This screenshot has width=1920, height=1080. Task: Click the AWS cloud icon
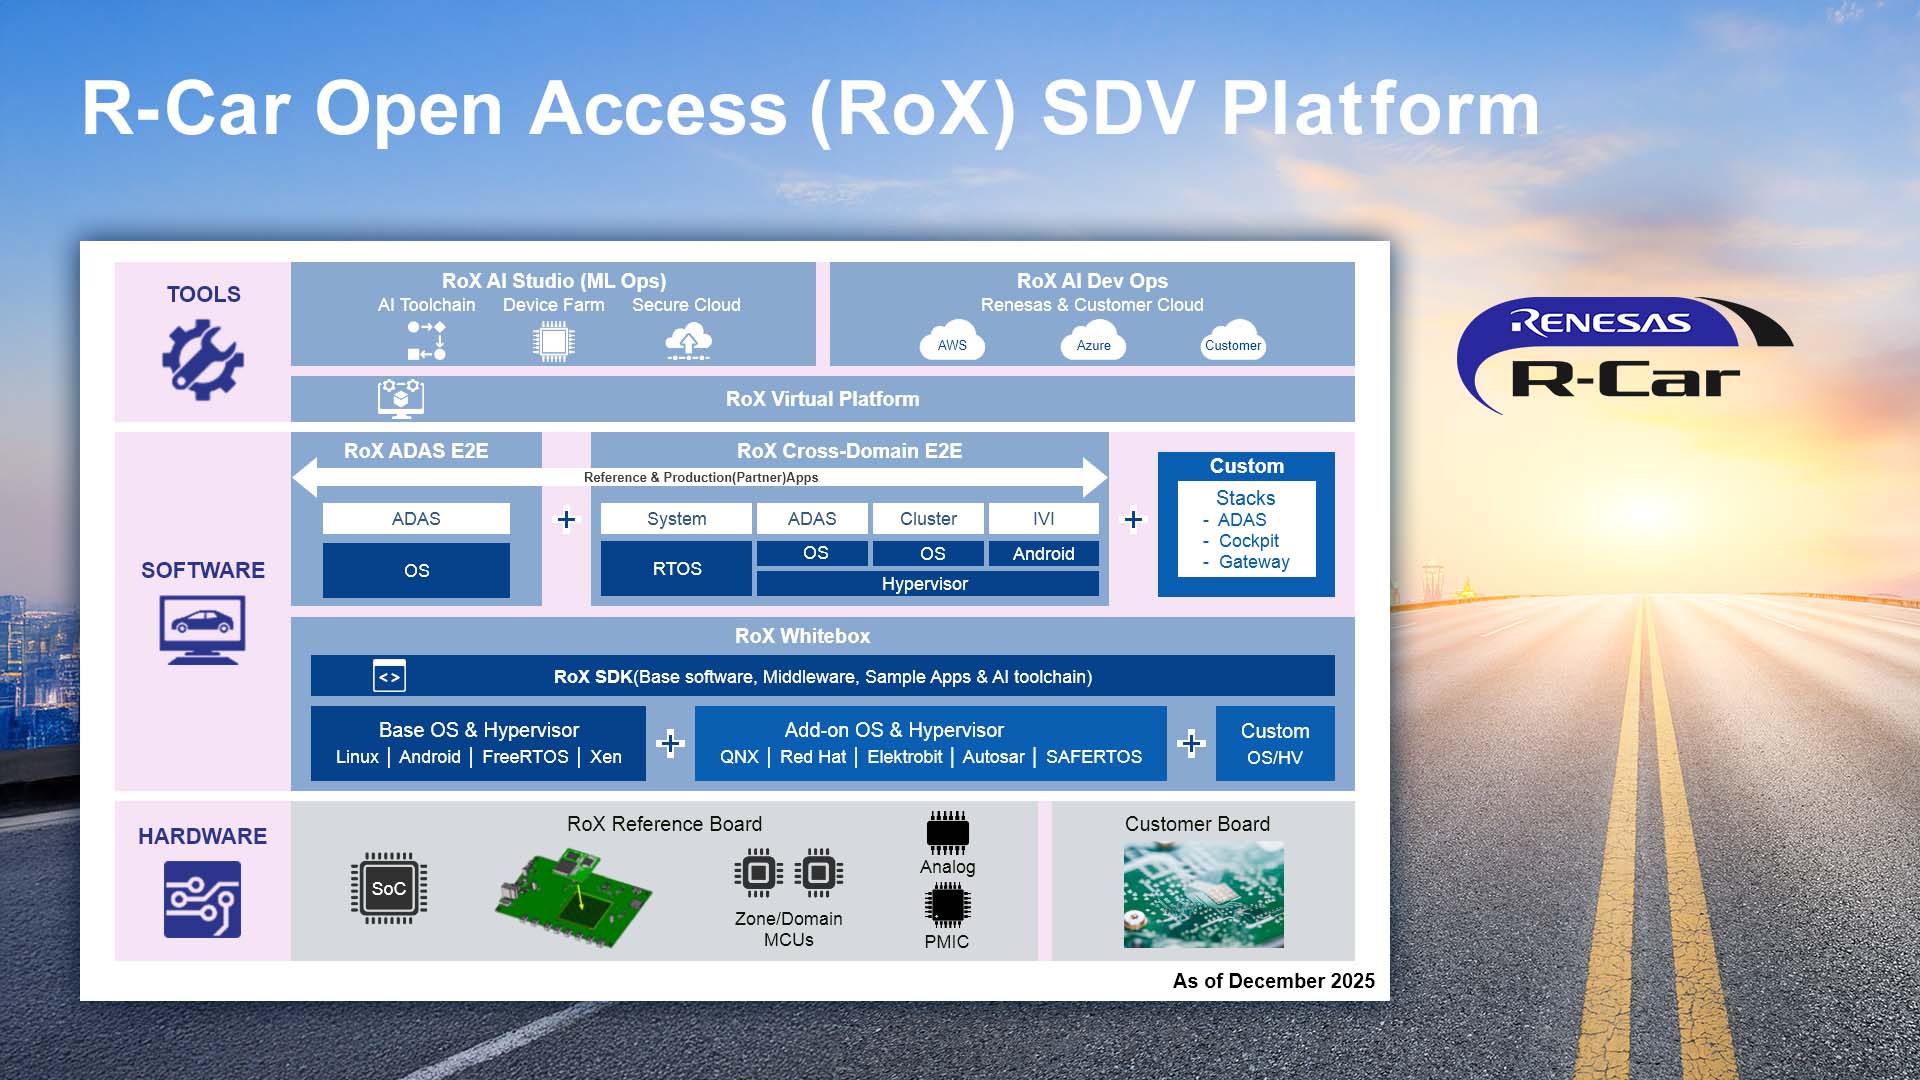[952, 341]
